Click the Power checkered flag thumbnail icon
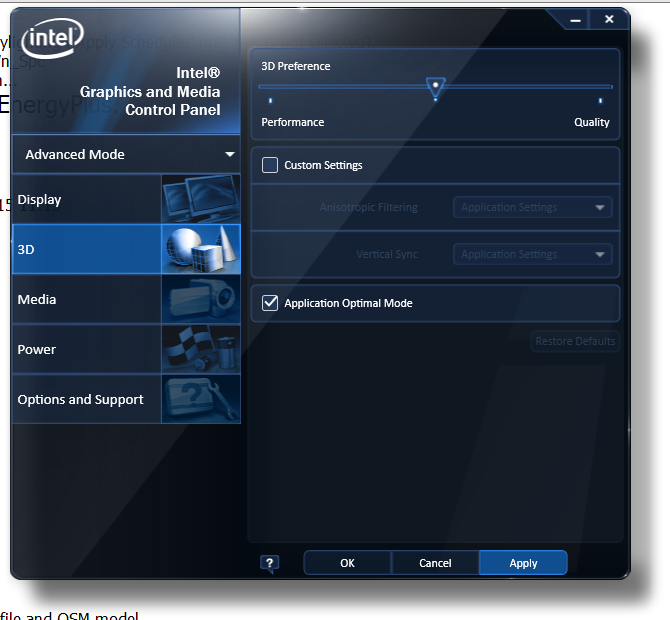 (x=201, y=349)
